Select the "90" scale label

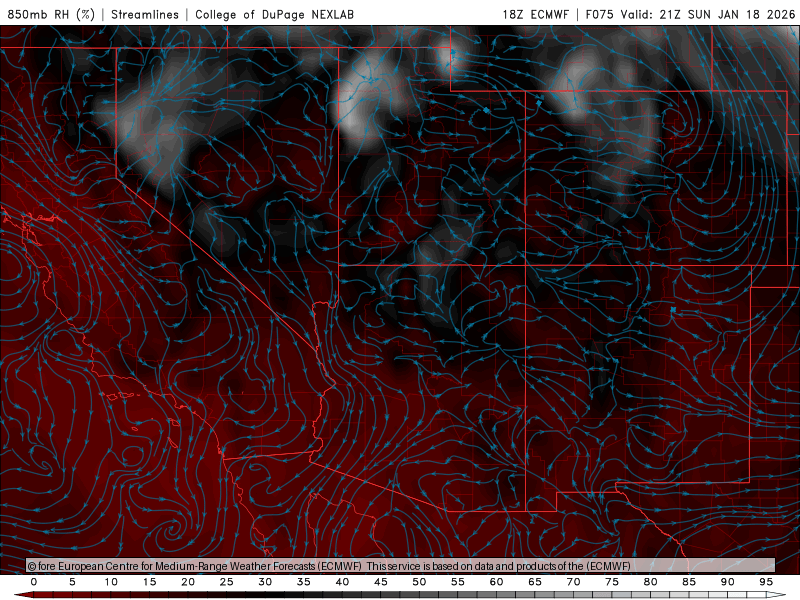[727, 582]
